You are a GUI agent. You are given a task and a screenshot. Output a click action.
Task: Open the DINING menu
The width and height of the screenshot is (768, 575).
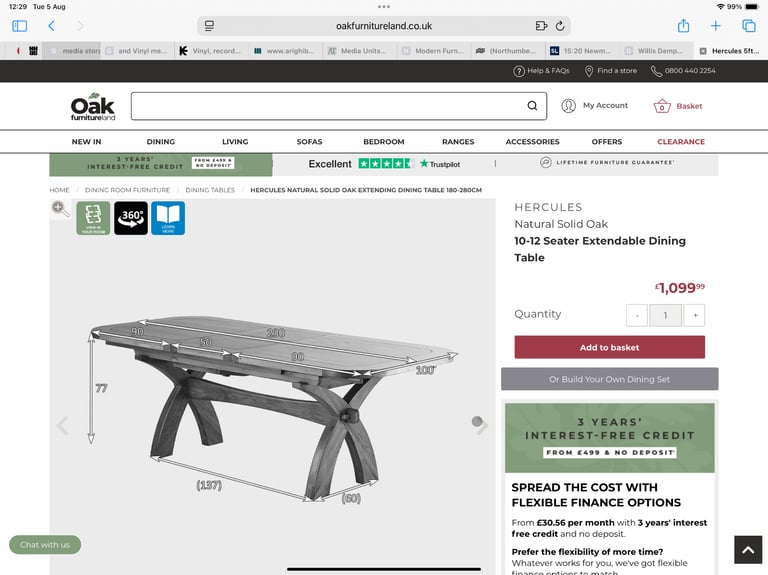click(x=161, y=142)
